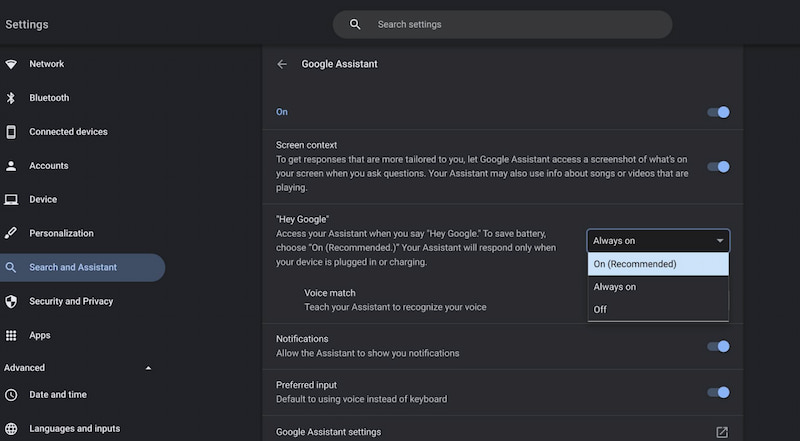Select Search and Assistant in sidebar
Image resolution: width=800 pixels, height=441 pixels.
(x=82, y=267)
